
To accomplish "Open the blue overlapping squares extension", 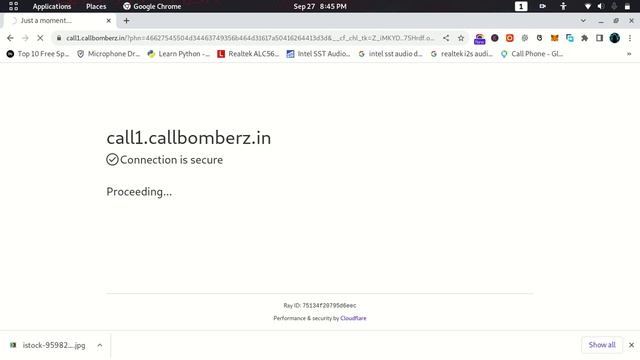I will tap(570, 38).
